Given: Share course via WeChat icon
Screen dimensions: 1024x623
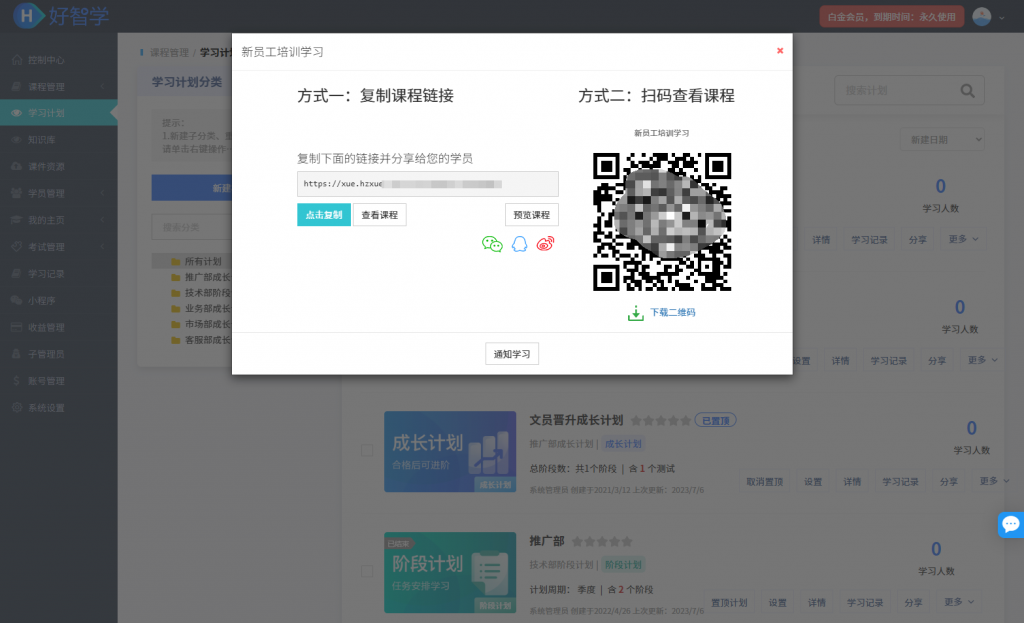Looking at the screenshot, I should pyautogui.click(x=492, y=244).
